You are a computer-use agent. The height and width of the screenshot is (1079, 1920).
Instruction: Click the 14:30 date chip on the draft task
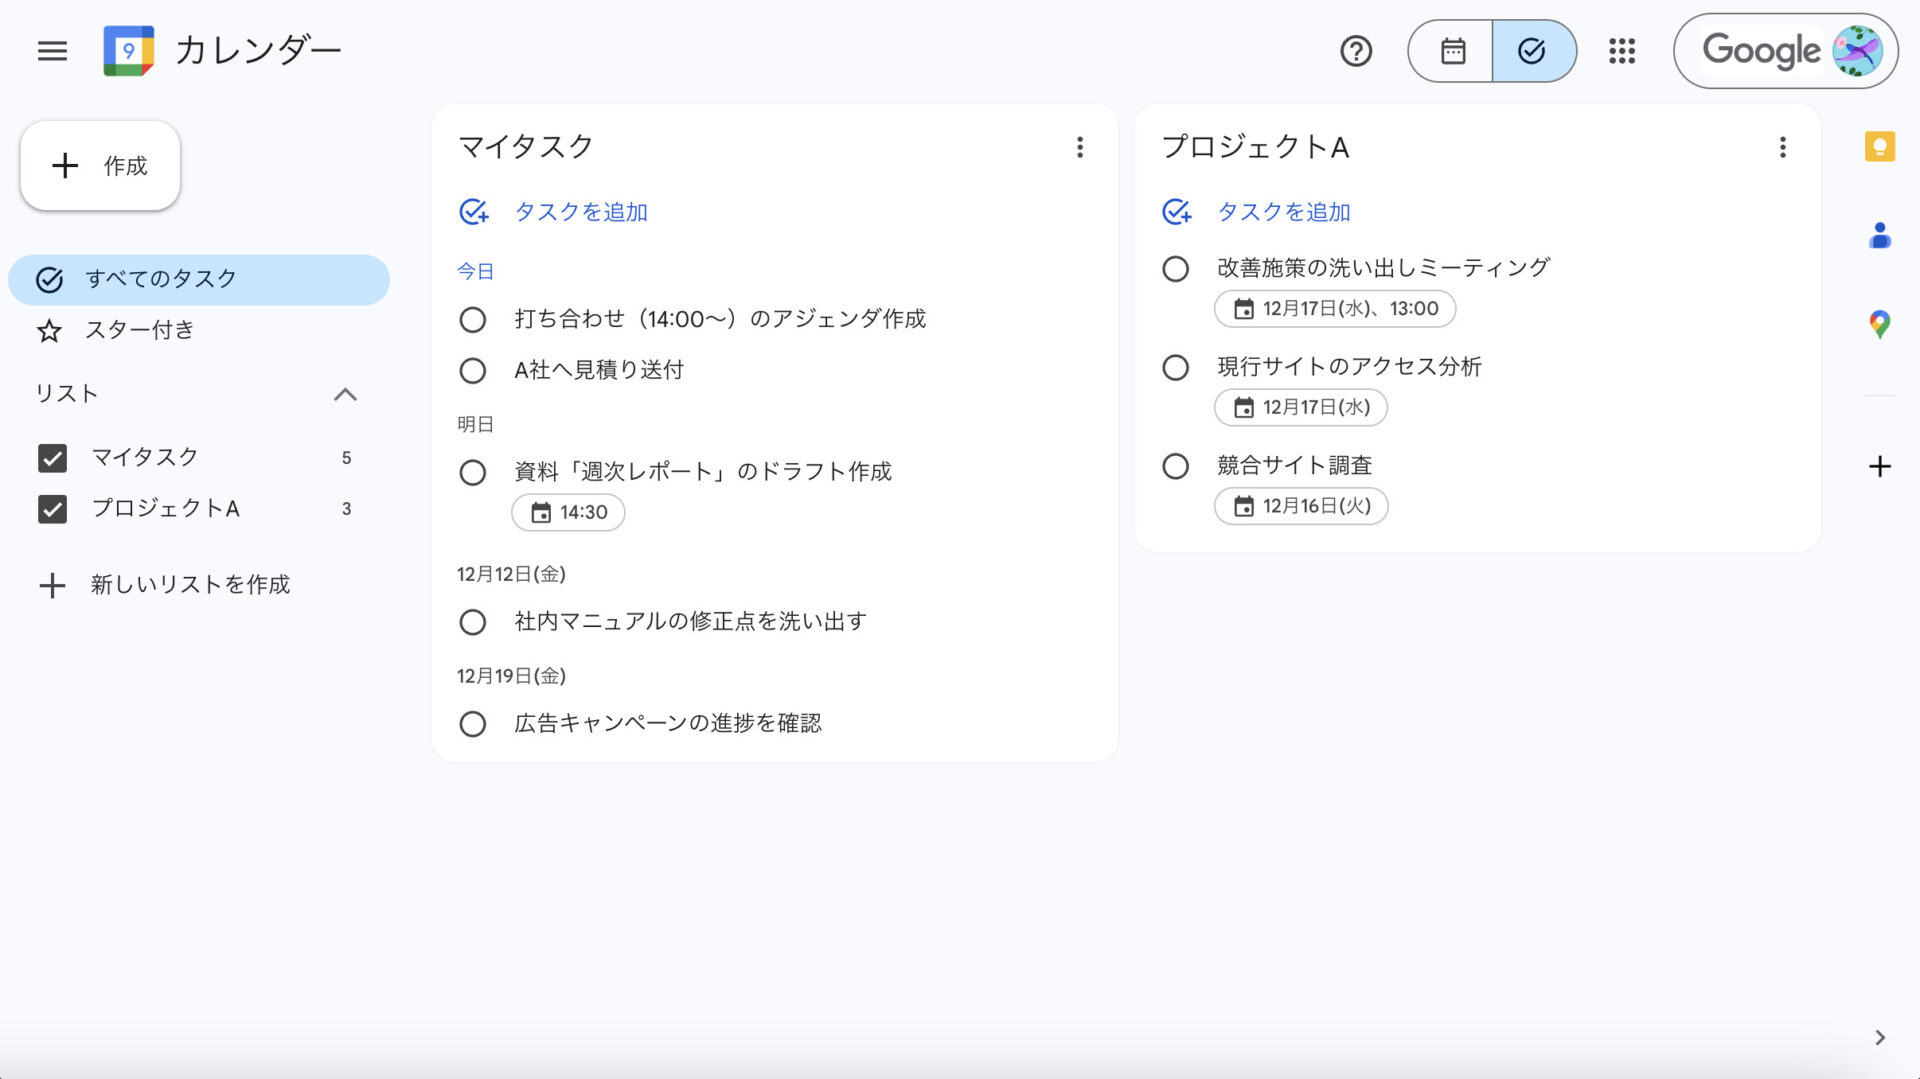(x=568, y=511)
